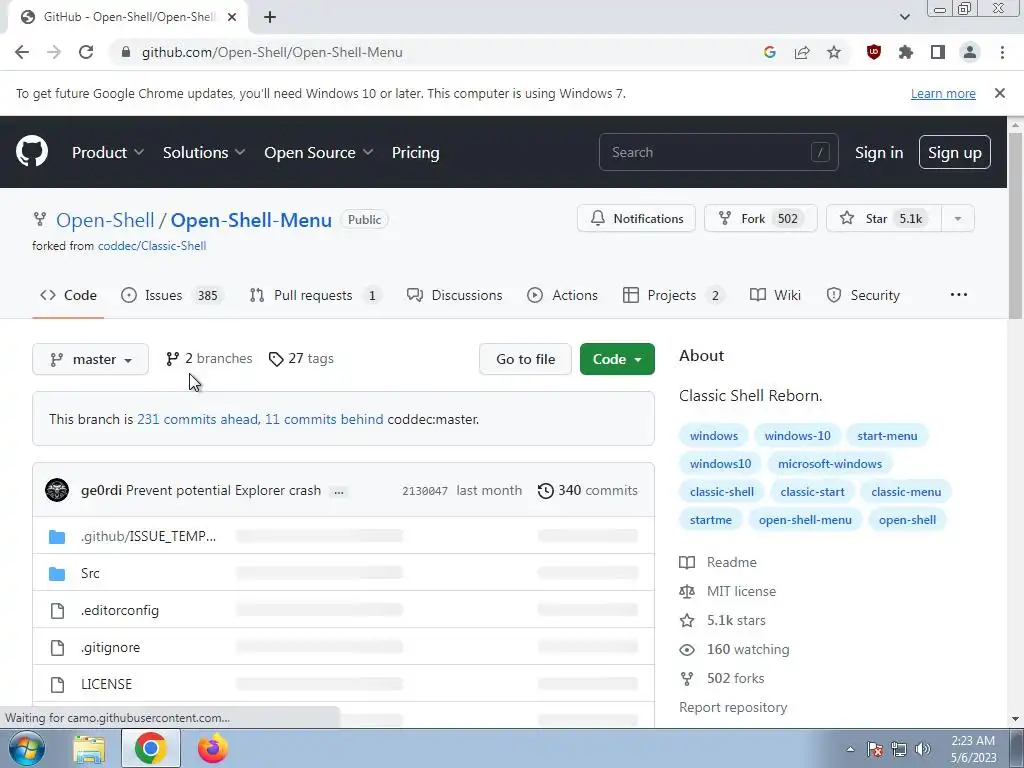Star the repository
Viewport: 1024px width, 768px height.
point(884,219)
